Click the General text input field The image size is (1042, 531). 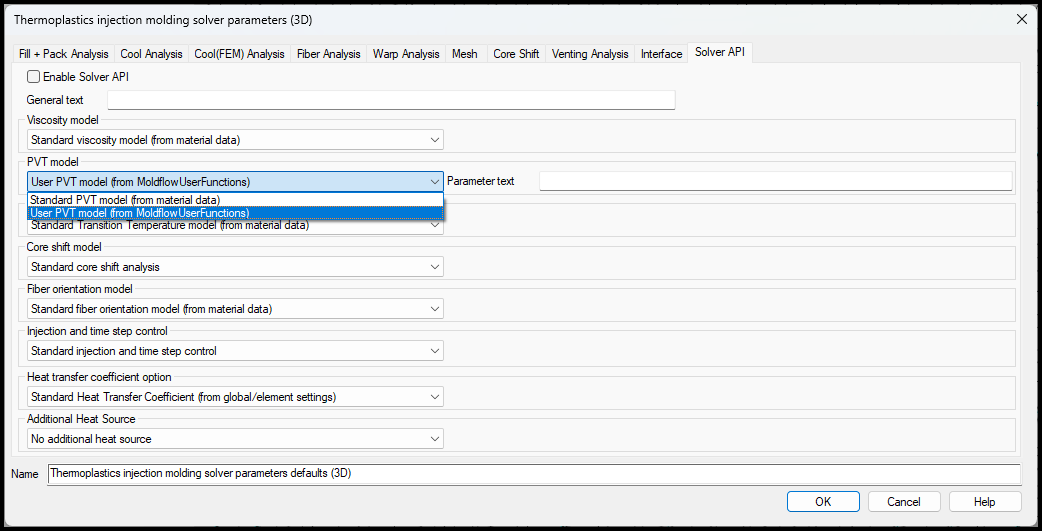[x=391, y=100]
